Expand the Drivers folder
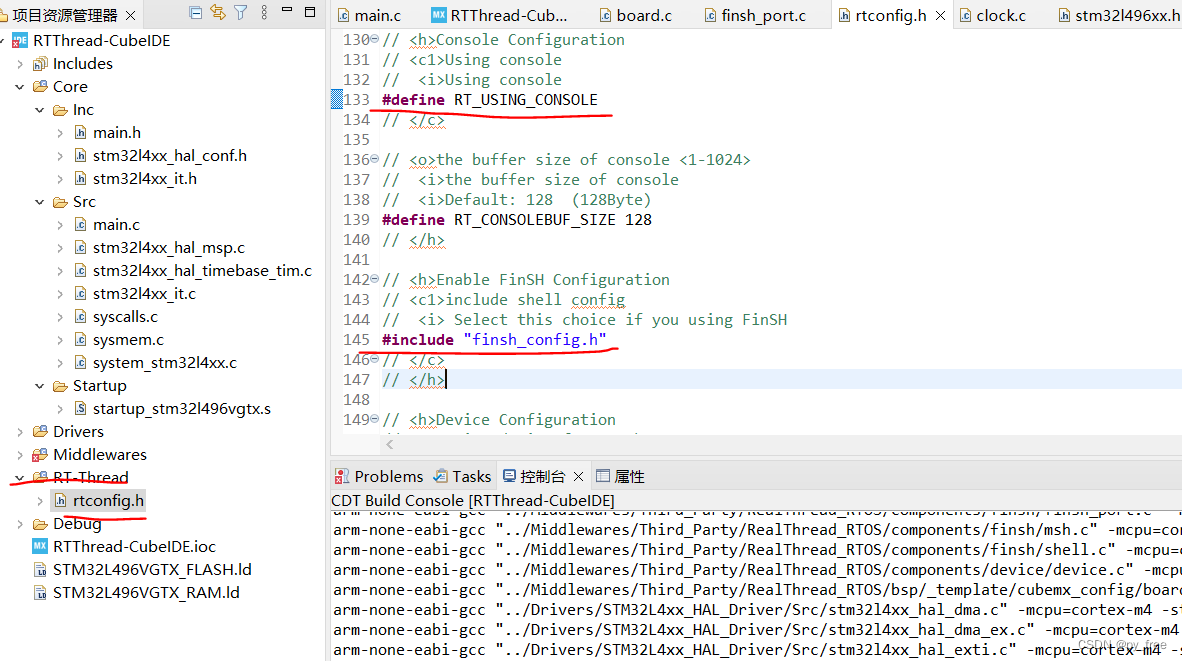The height and width of the screenshot is (661, 1182). (x=20, y=431)
